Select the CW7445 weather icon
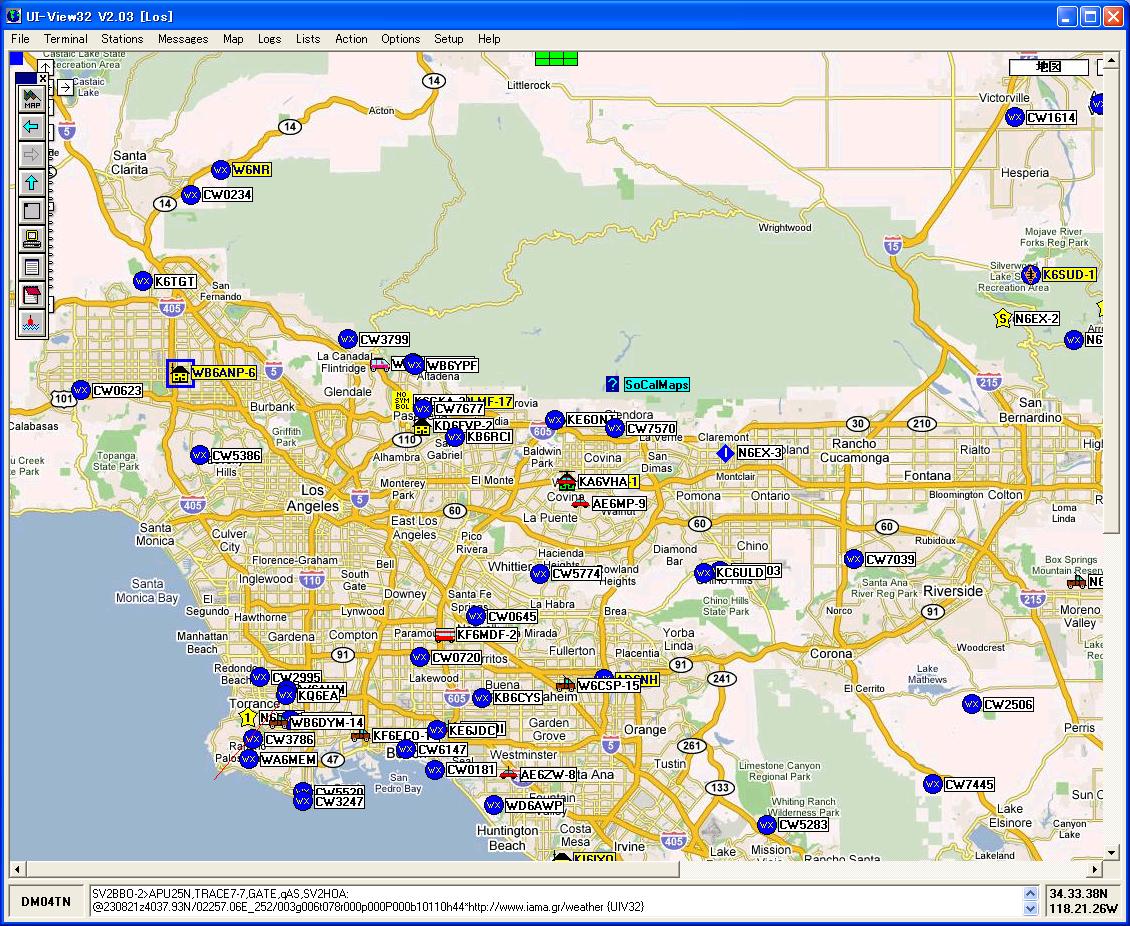This screenshot has width=1130, height=926. tap(933, 783)
